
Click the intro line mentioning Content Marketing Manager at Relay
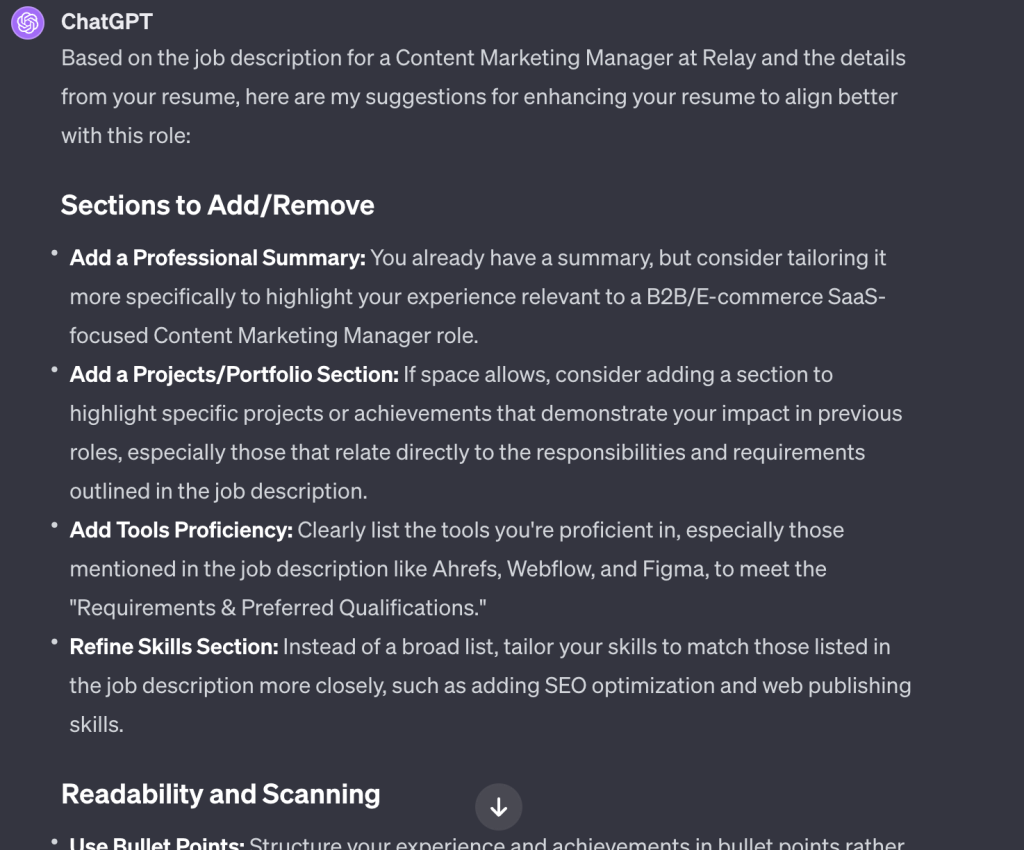tap(483, 58)
